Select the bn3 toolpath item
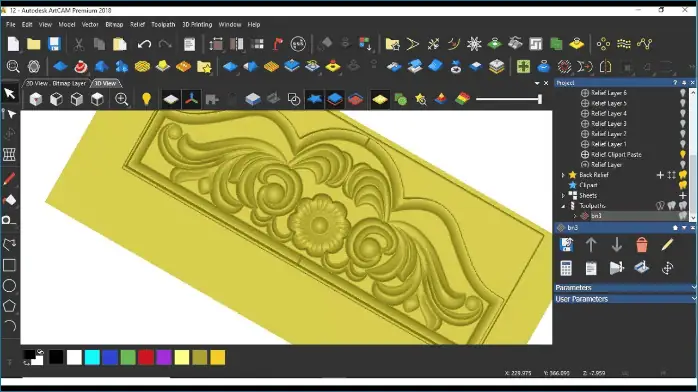Image resolution: width=698 pixels, height=392 pixels. 596,216
